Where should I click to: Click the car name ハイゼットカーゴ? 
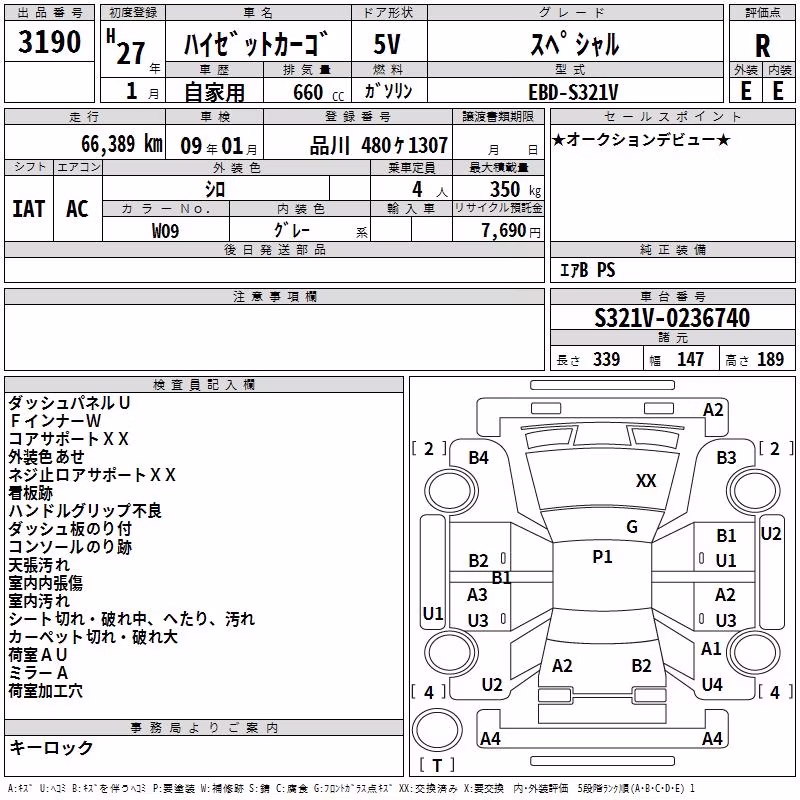coord(257,43)
